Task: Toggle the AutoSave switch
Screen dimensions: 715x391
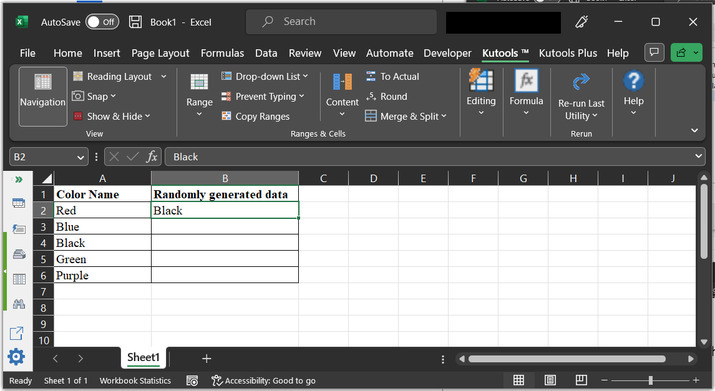Action: tap(102, 22)
